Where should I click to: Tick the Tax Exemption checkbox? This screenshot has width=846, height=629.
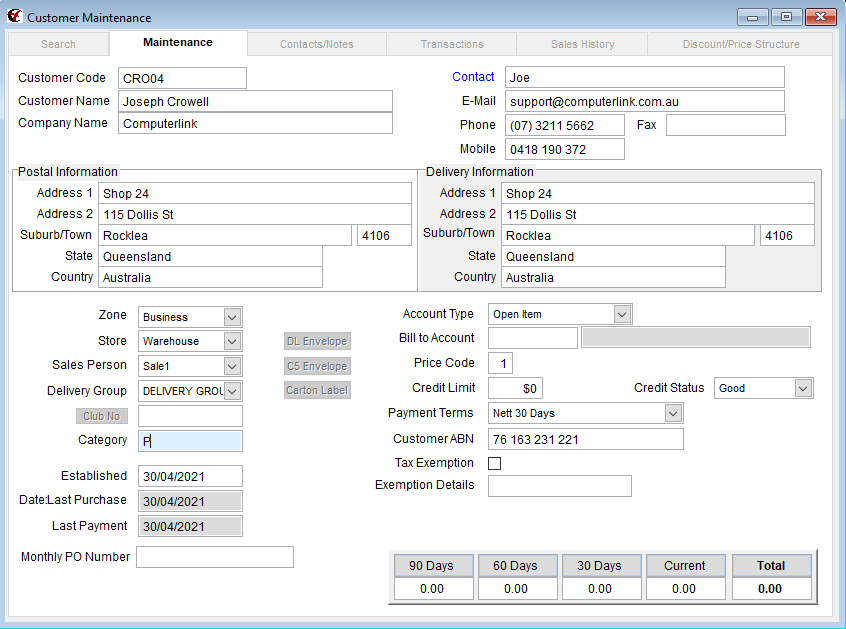pyautogui.click(x=494, y=463)
